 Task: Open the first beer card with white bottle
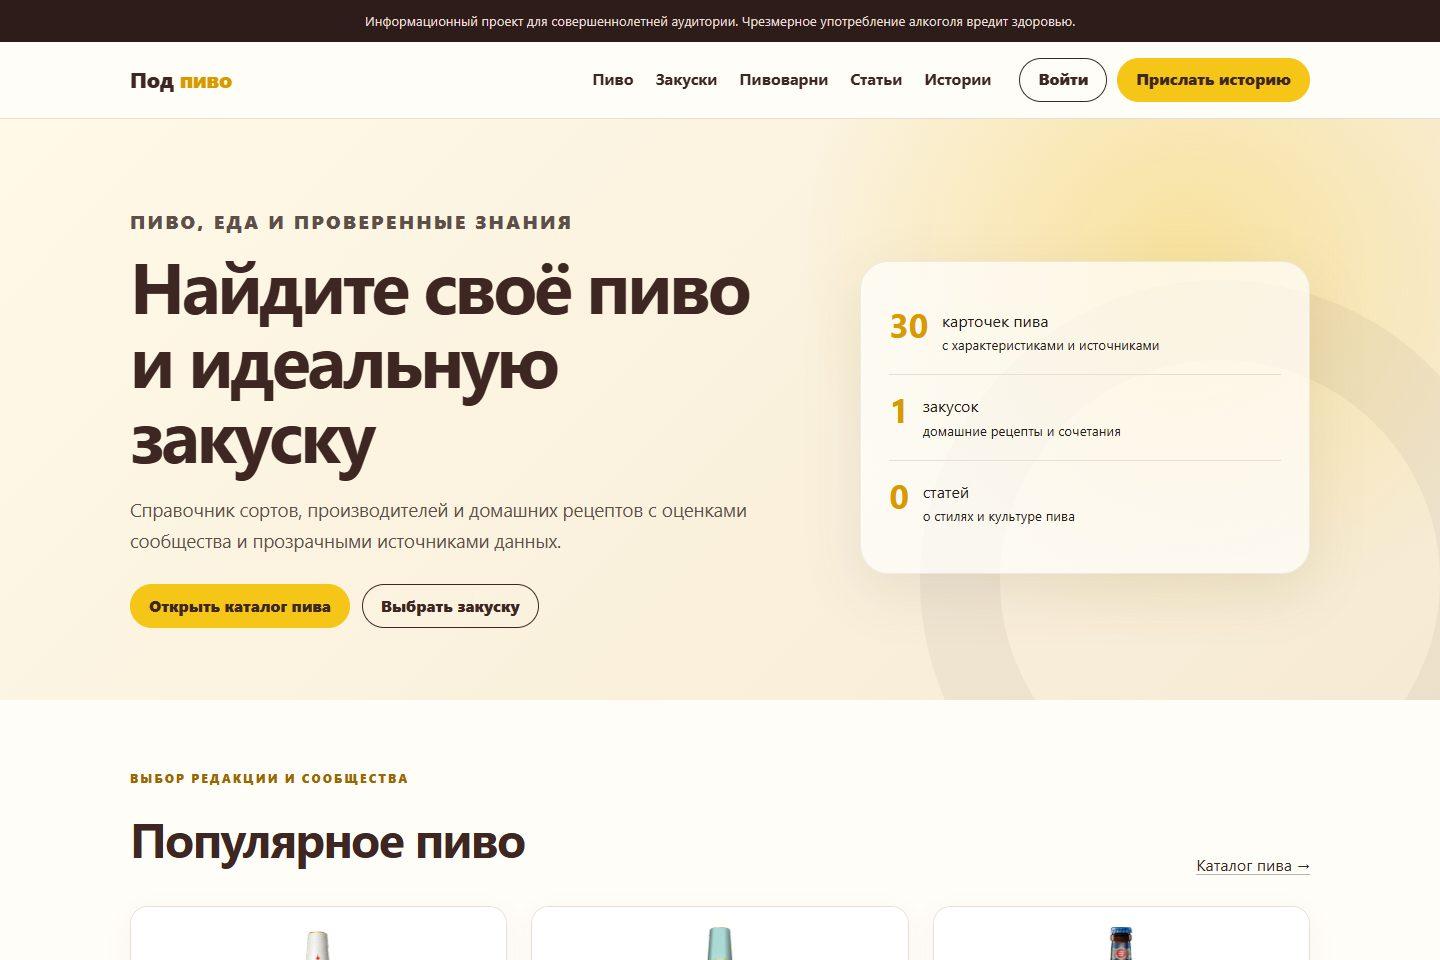(318, 934)
